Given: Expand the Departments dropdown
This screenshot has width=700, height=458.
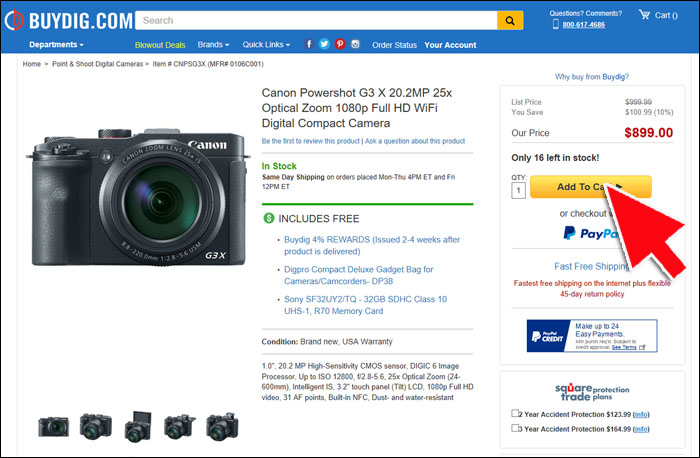Looking at the screenshot, I should pos(56,45).
